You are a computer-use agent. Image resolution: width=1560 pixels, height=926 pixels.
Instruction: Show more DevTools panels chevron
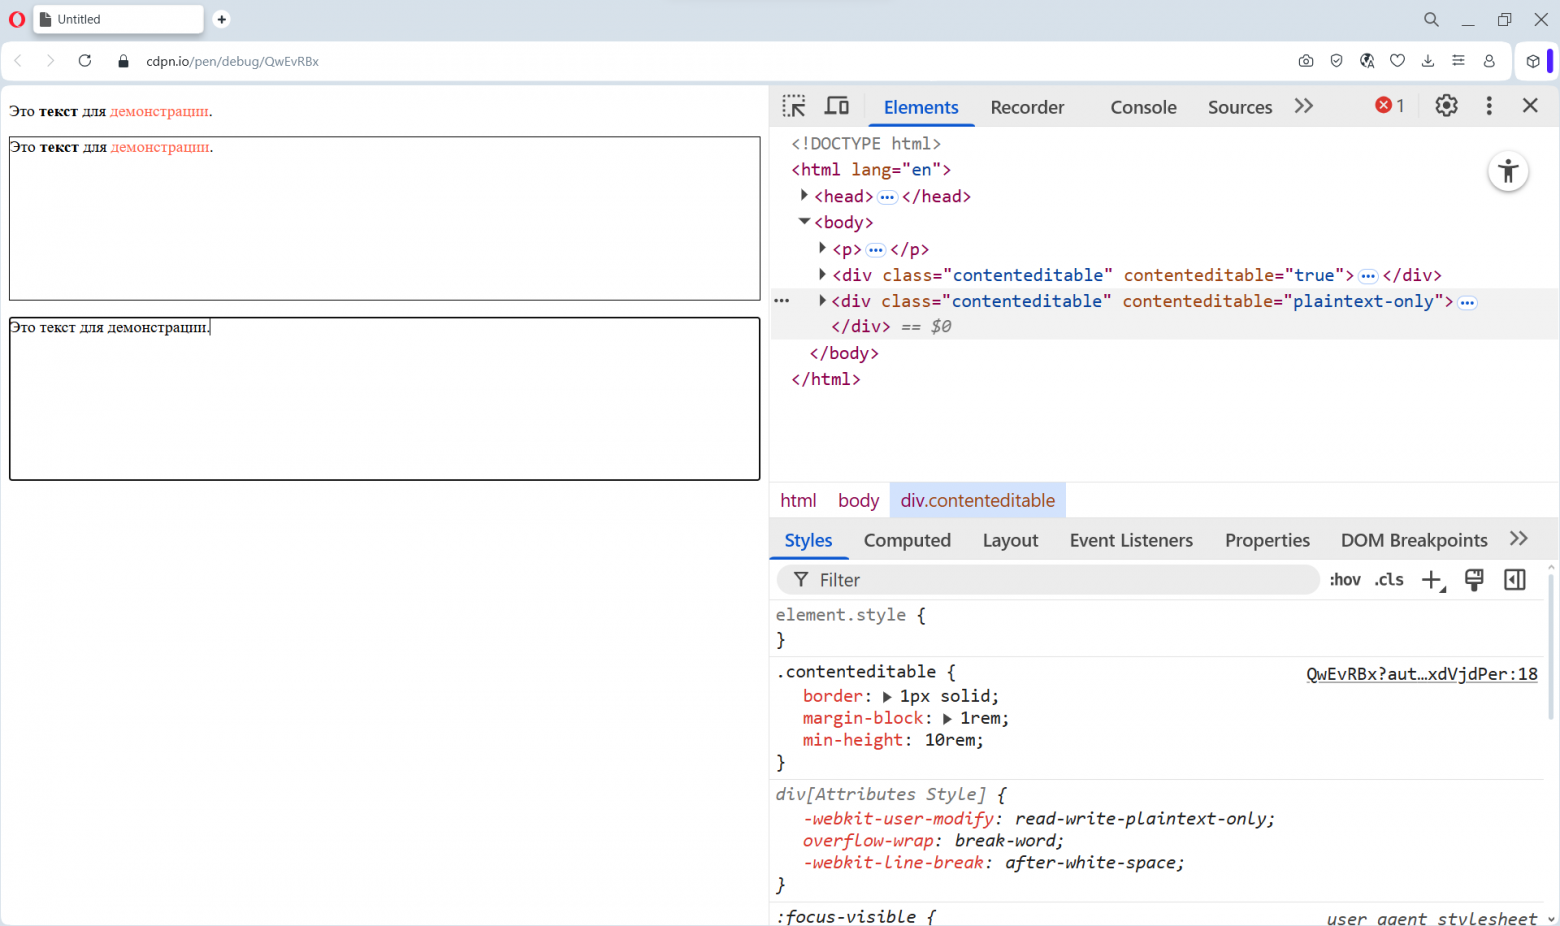click(x=1303, y=106)
